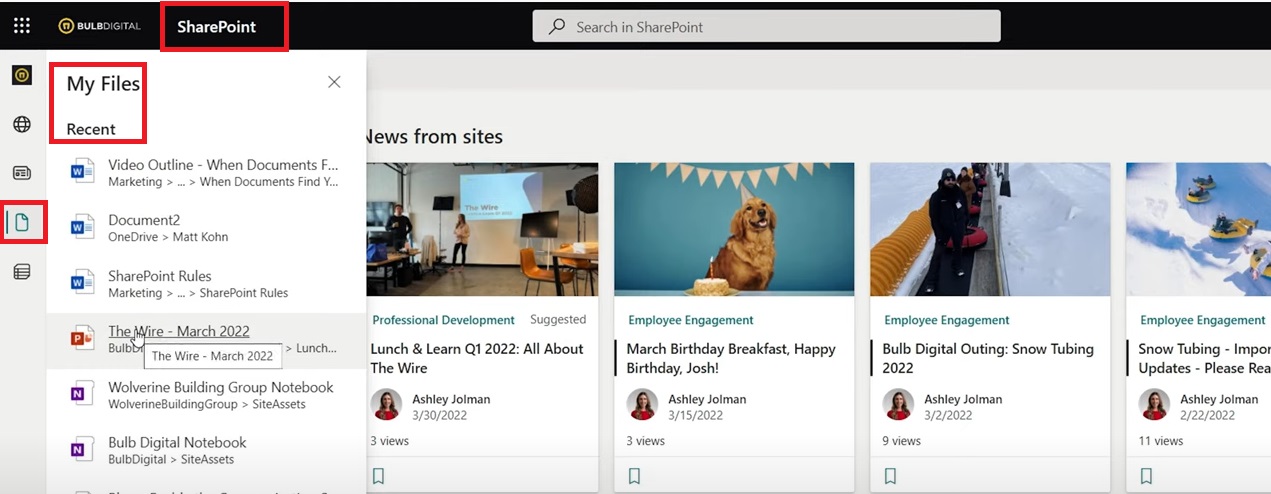Screen dimensions: 1271x494
Task: Click Employee Engagement label on Outing card
Action: [x=947, y=320]
